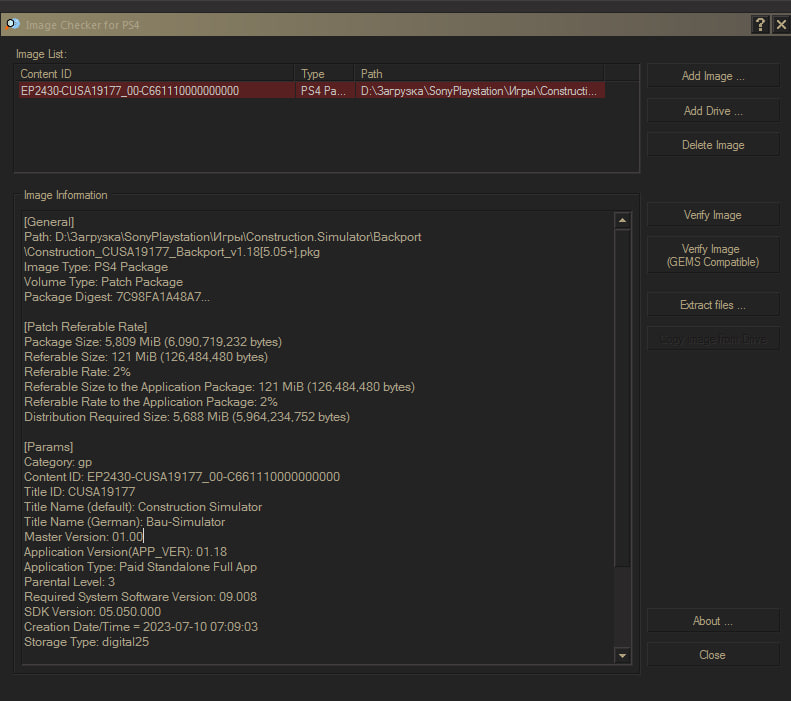Click Title Name (default): Construction Simulator
The width and height of the screenshot is (791, 701).
click(143, 507)
